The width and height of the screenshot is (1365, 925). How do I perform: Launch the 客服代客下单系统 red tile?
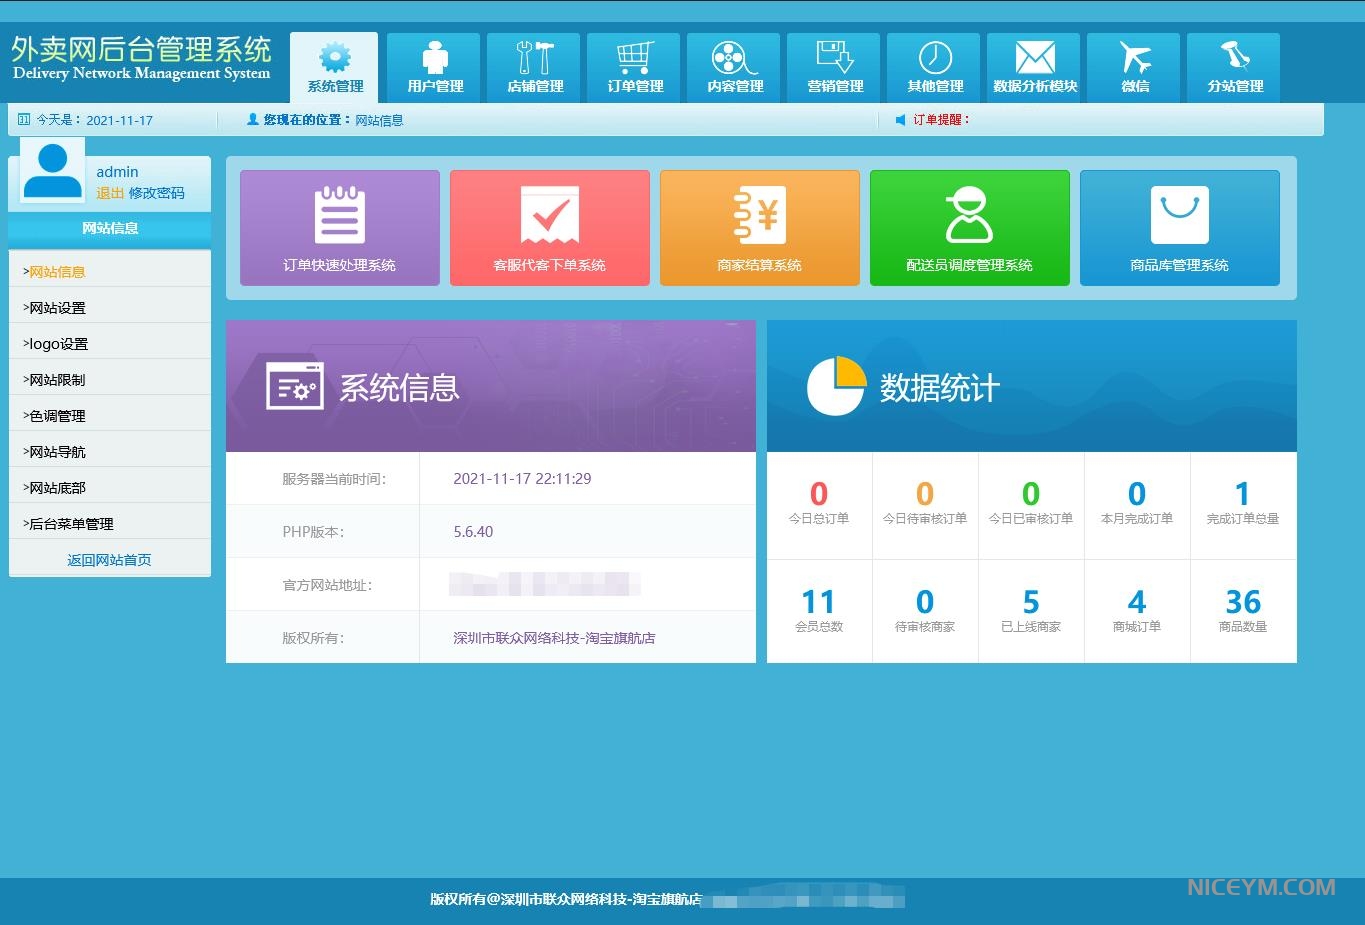click(x=550, y=228)
